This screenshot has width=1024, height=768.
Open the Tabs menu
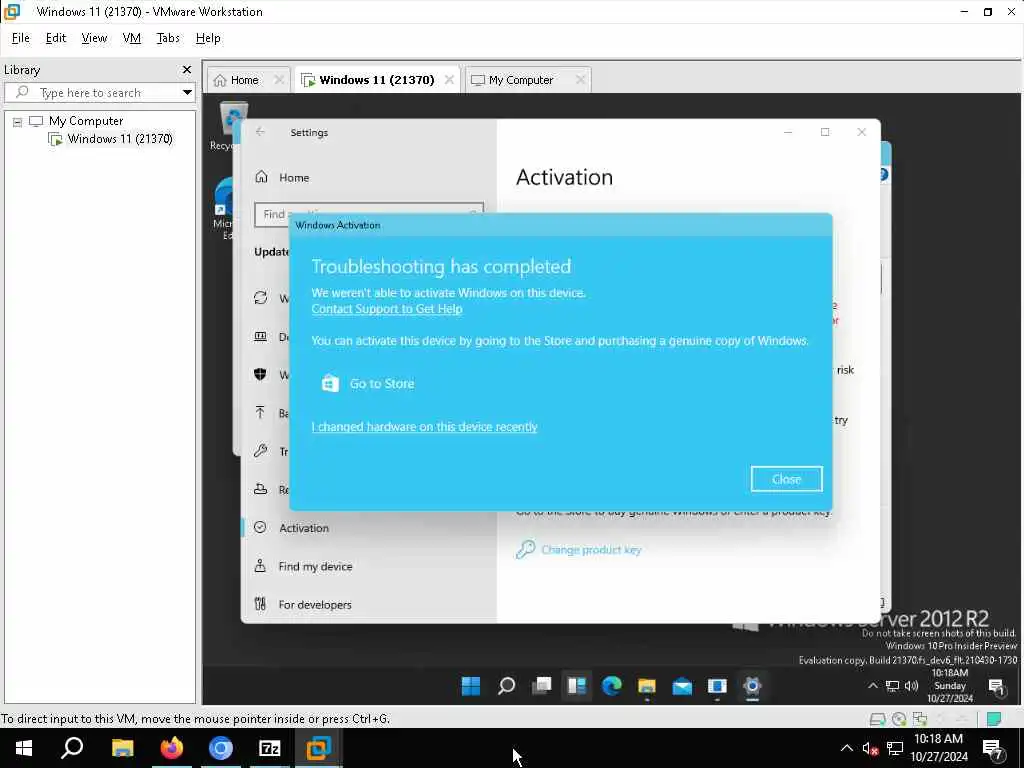tap(168, 38)
